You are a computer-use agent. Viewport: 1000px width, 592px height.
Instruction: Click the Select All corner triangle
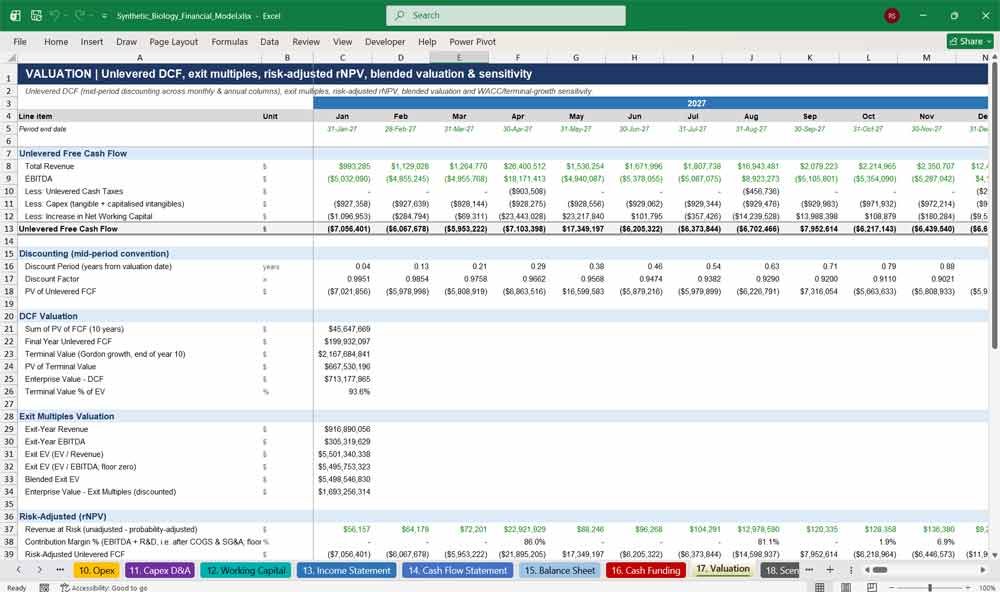[9, 57]
